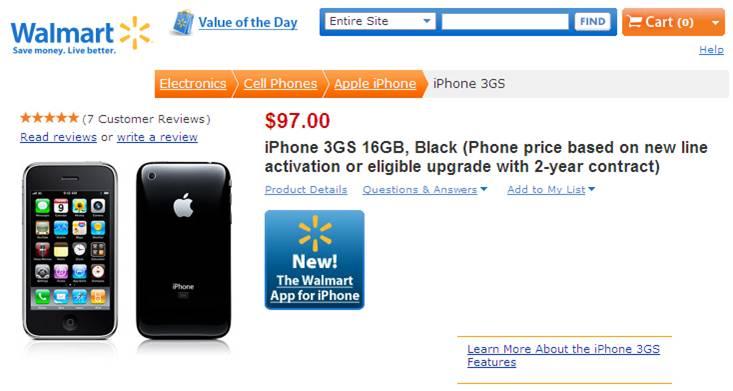
Task: Open the Entire Site search dropdown
Action: click(x=380, y=22)
